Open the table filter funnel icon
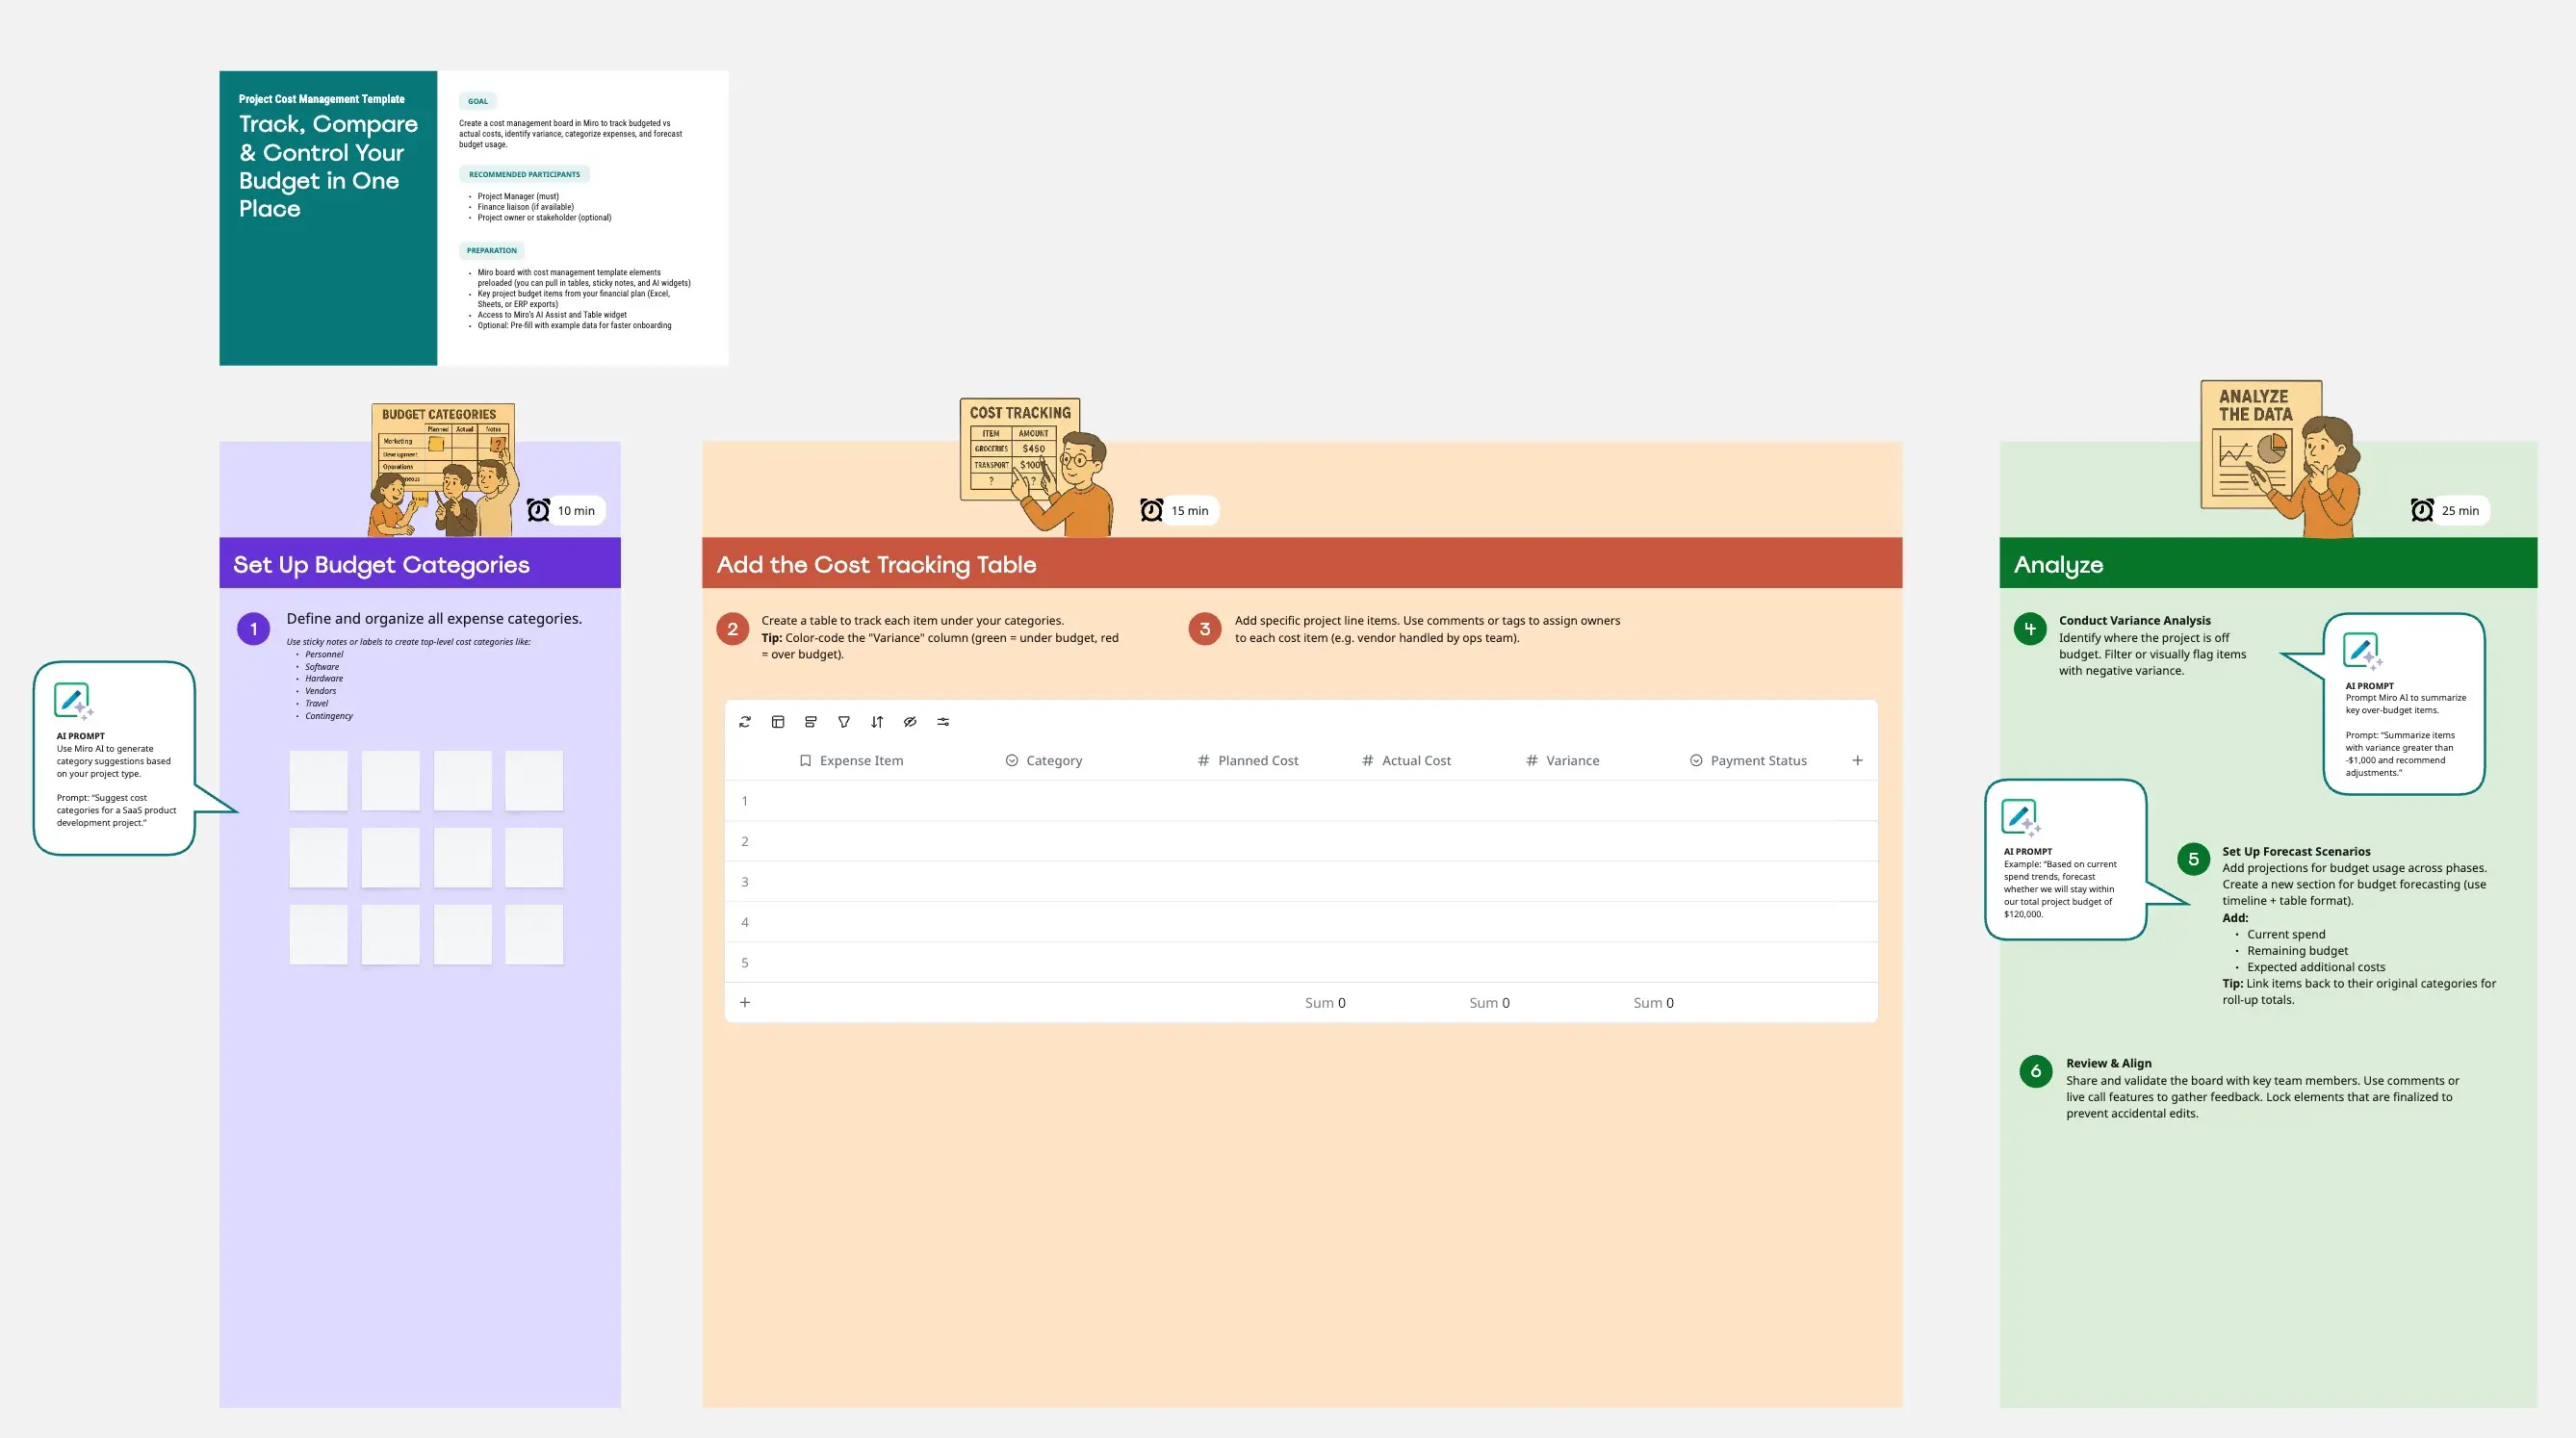2576x1438 pixels. click(x=844, y=722)
